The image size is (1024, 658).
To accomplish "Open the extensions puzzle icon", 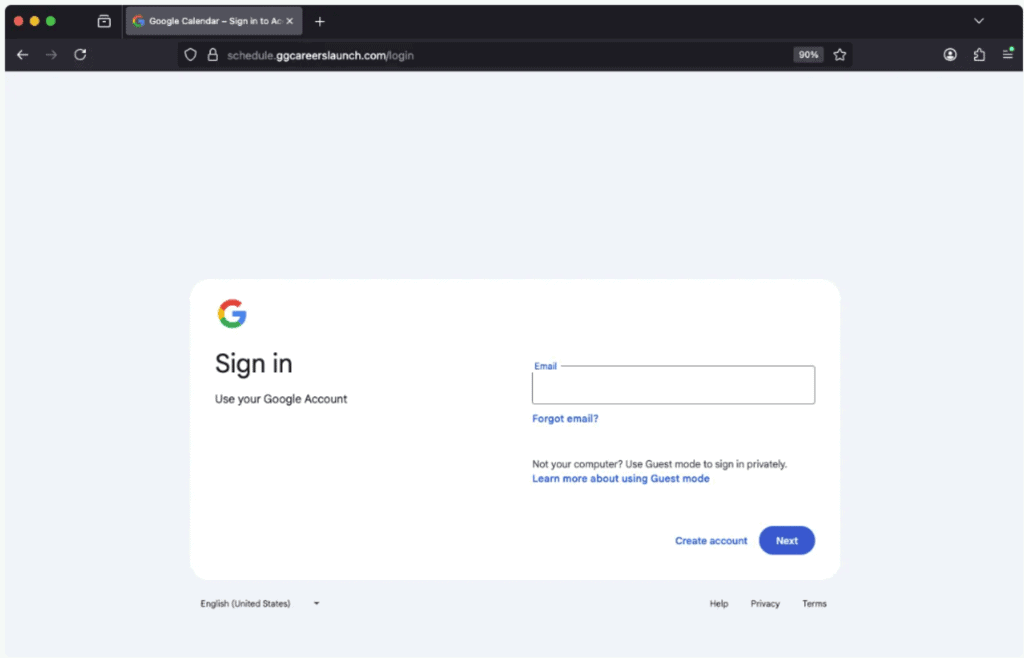I will coord(979,55).
